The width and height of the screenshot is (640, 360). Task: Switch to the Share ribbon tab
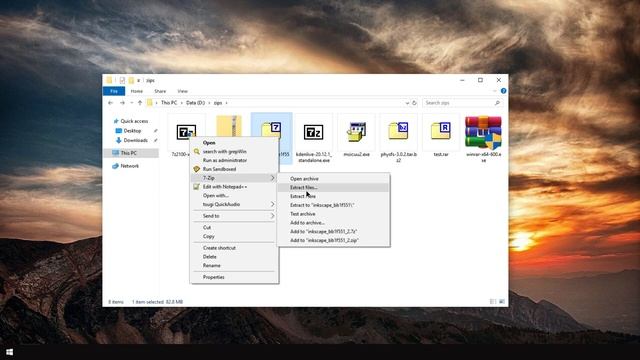160,91
